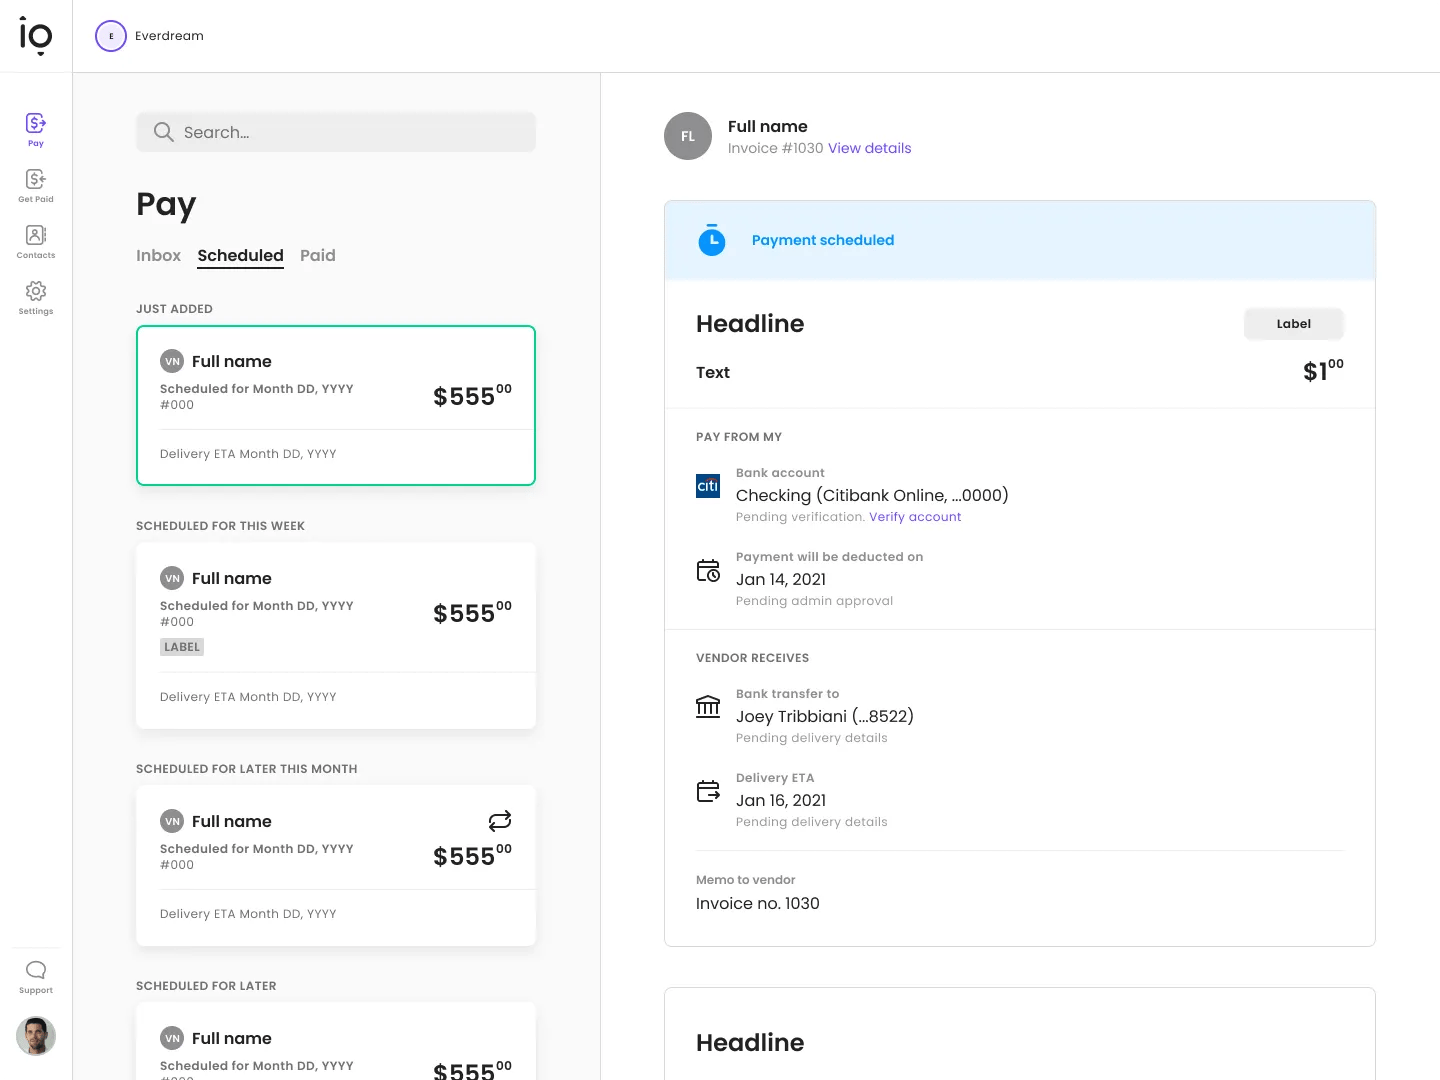Switch to the Paid tab
Viewport: 1440px width, 1080px height.
(x=318, y=256)
